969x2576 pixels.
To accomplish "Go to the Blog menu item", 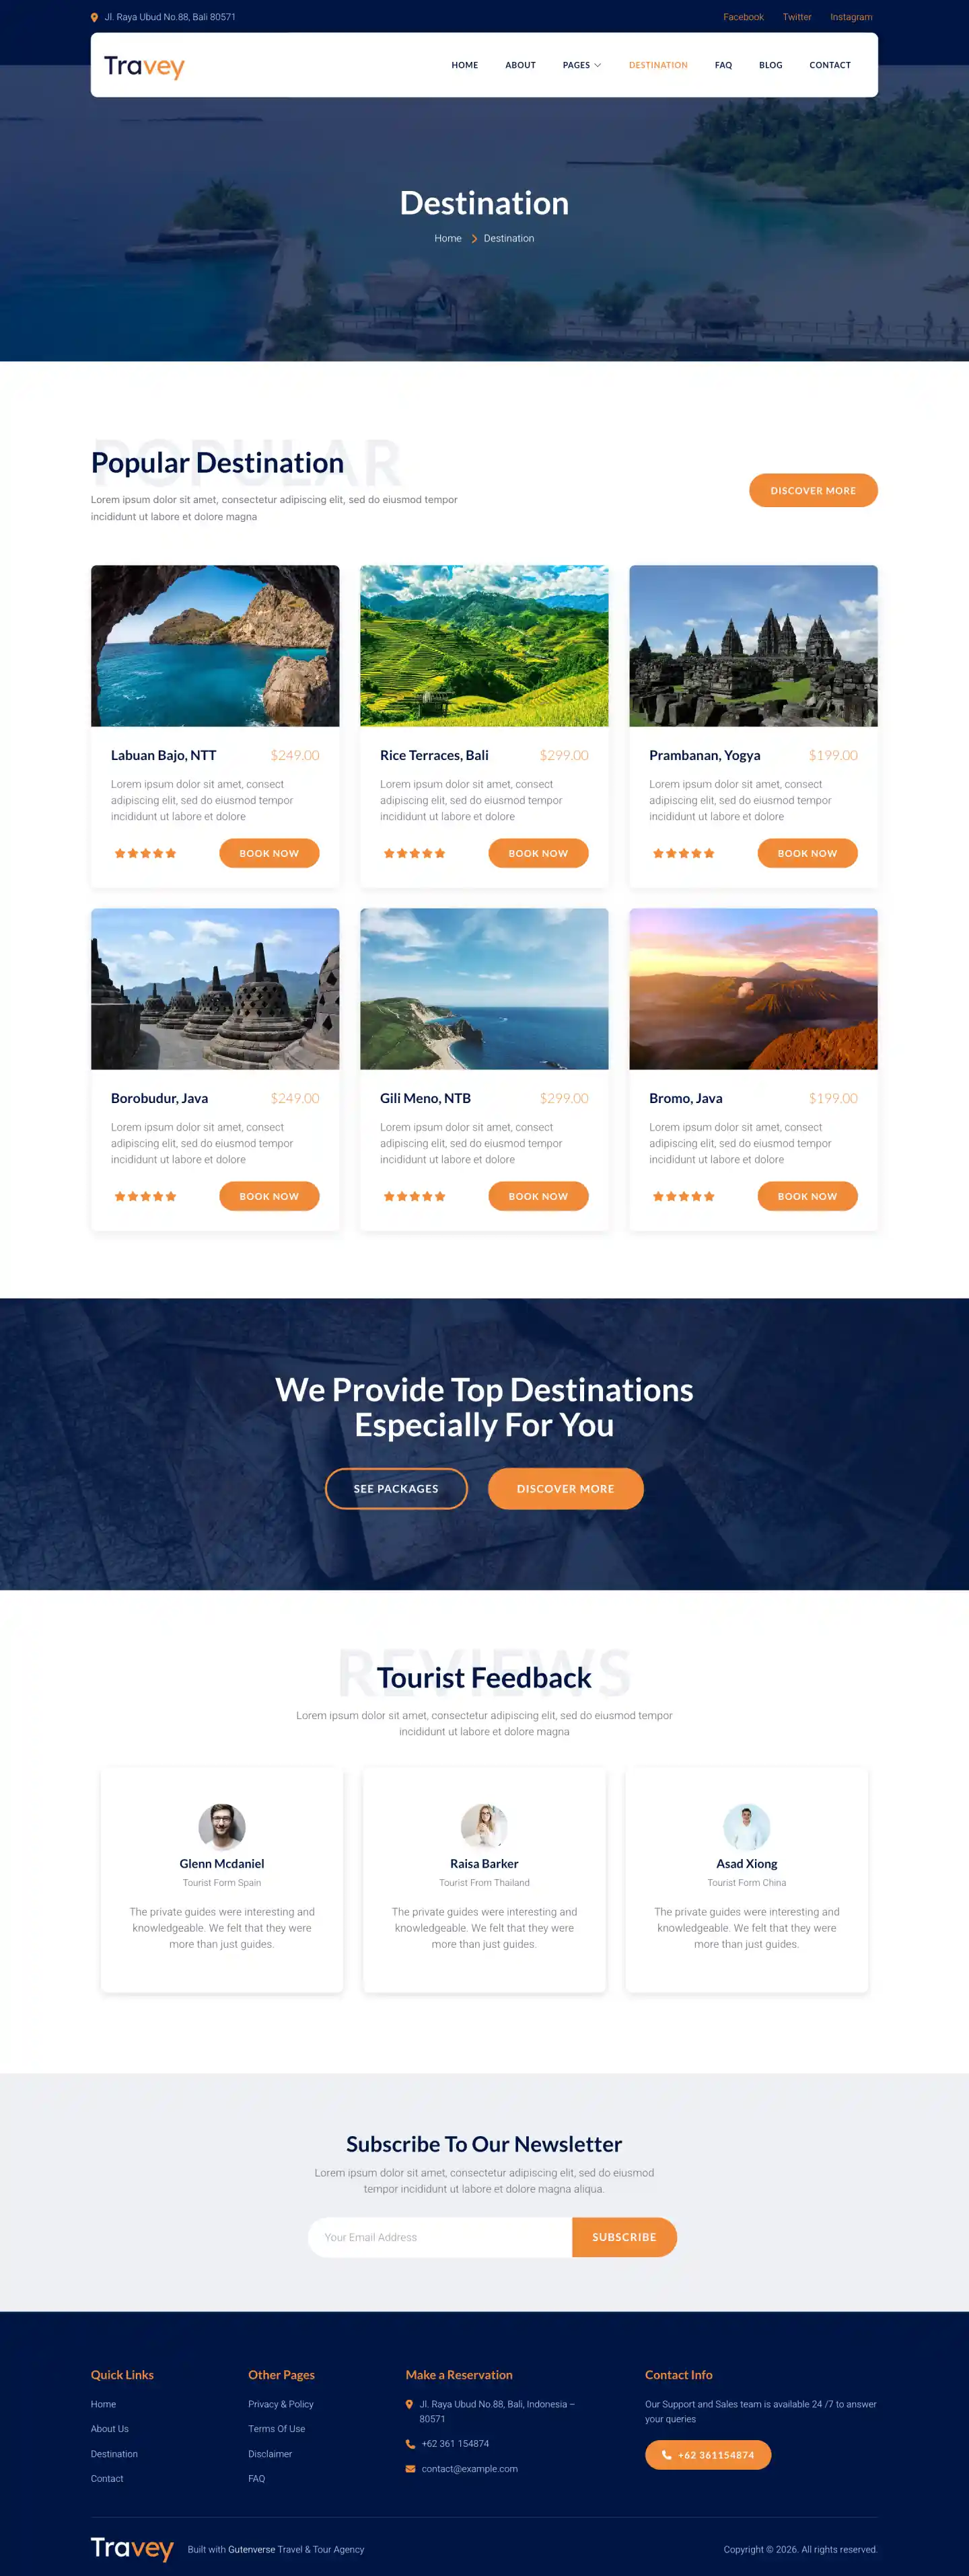I will pos(770,65).
